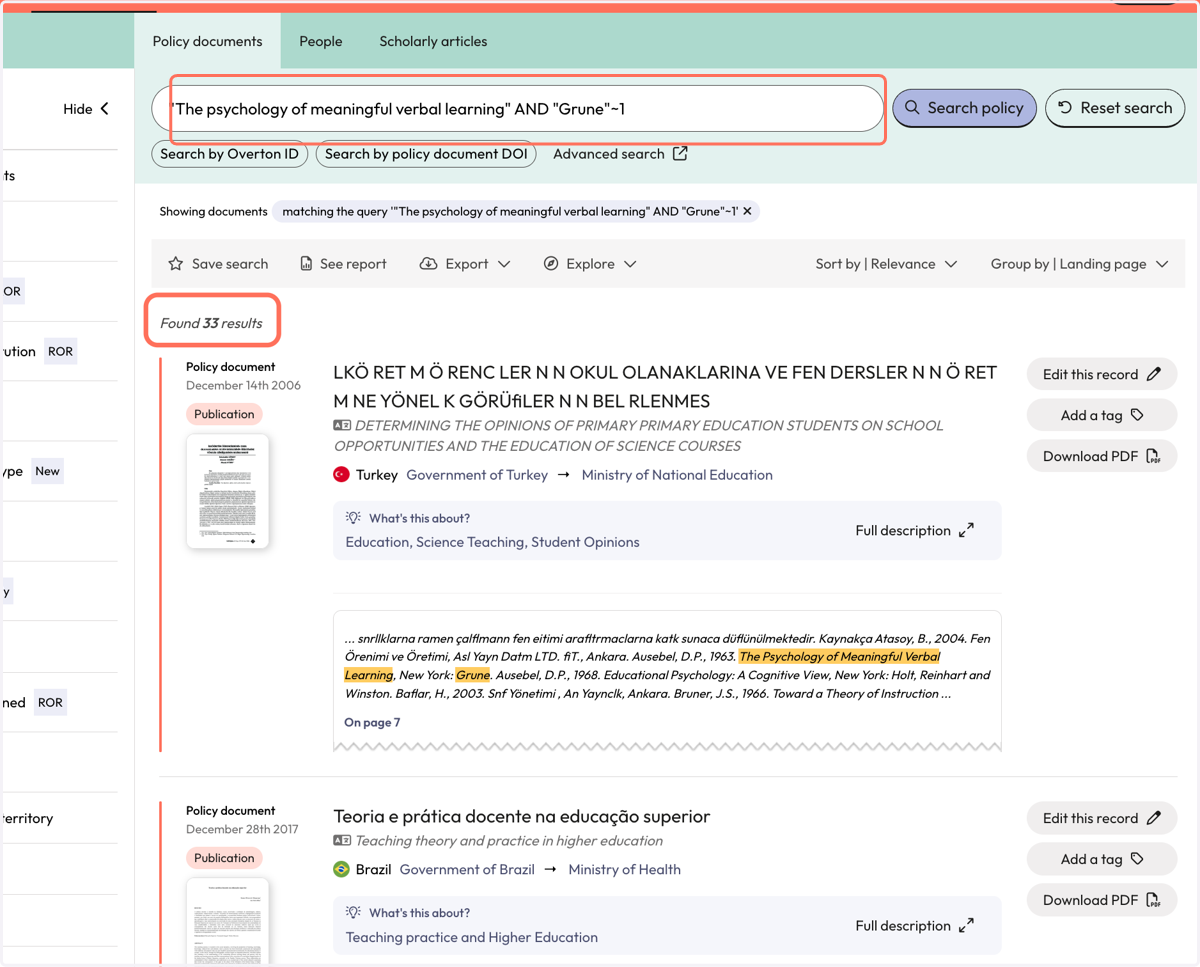Open the Scholarly articles tab
The height and width of the screenshot is (967, 1200).
coord(433,41)
